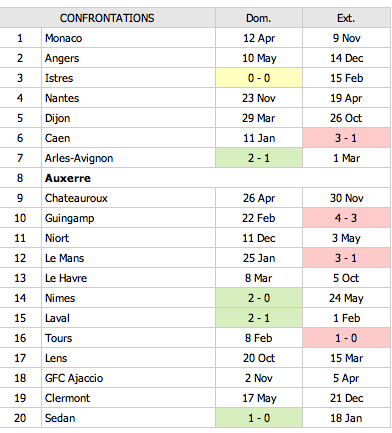Click the Chateauroux 30 Nov away date
This screenshot has height=433, width=392.
click(347, 198)
